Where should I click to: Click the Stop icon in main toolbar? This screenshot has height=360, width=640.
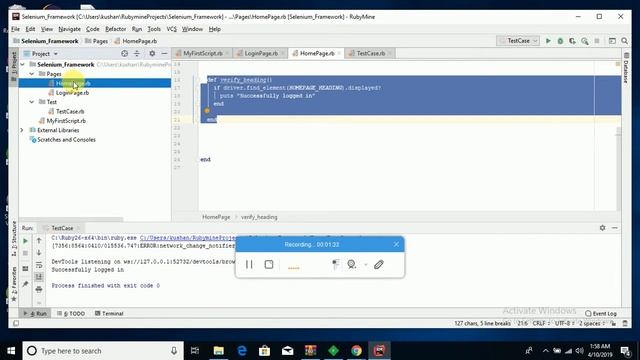coord(597,41)
